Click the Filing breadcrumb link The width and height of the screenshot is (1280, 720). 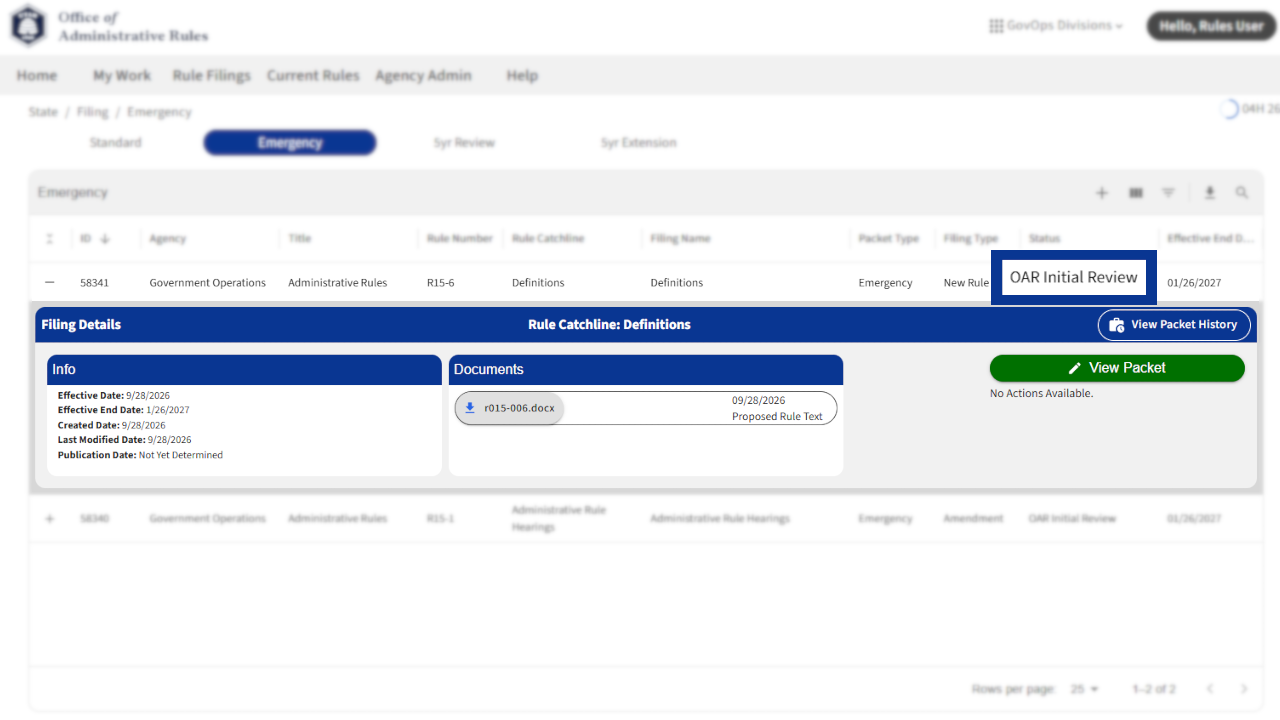[x=92, y=112]
